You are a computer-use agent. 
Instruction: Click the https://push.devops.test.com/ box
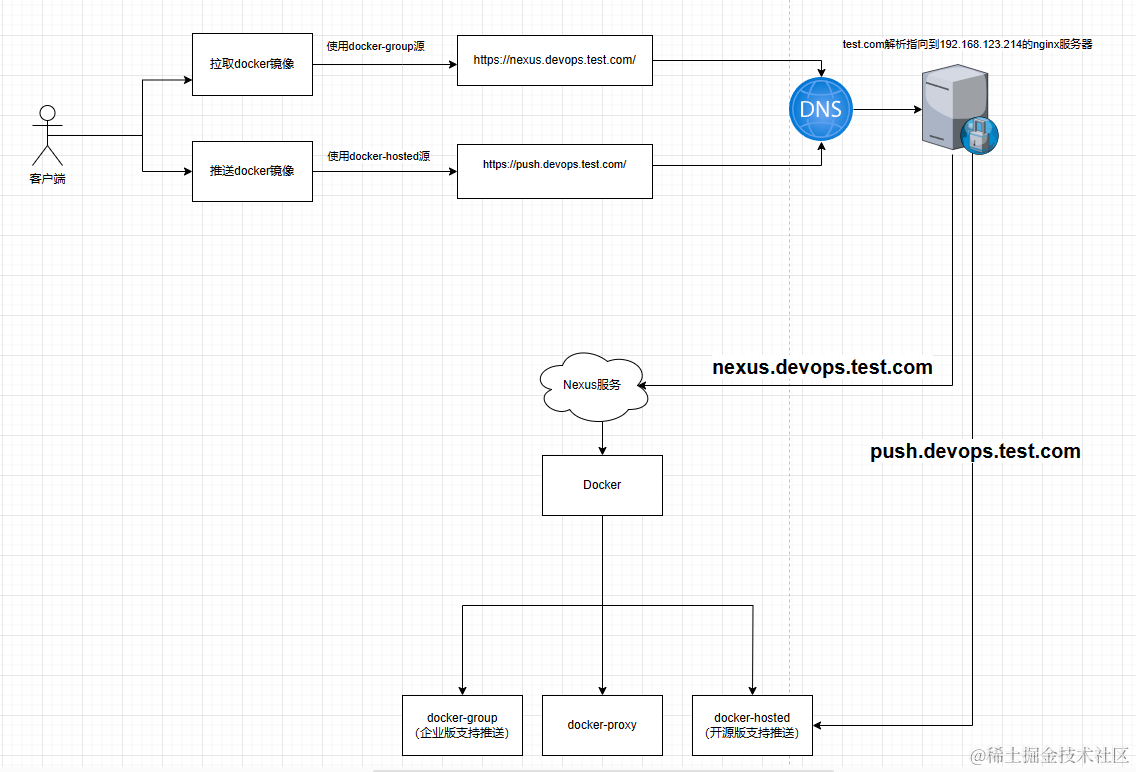click(555, 171)
